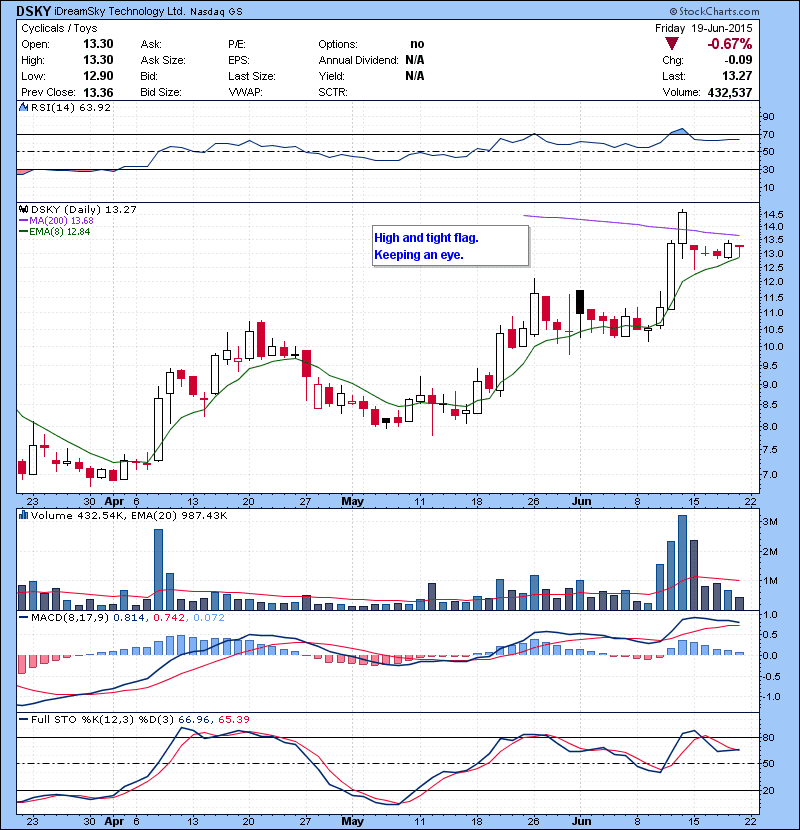Image resolution: width=800 pixels, height=830 pixels.
Task: Click the RSI 70 level axis label
Action: pos(768,134)
